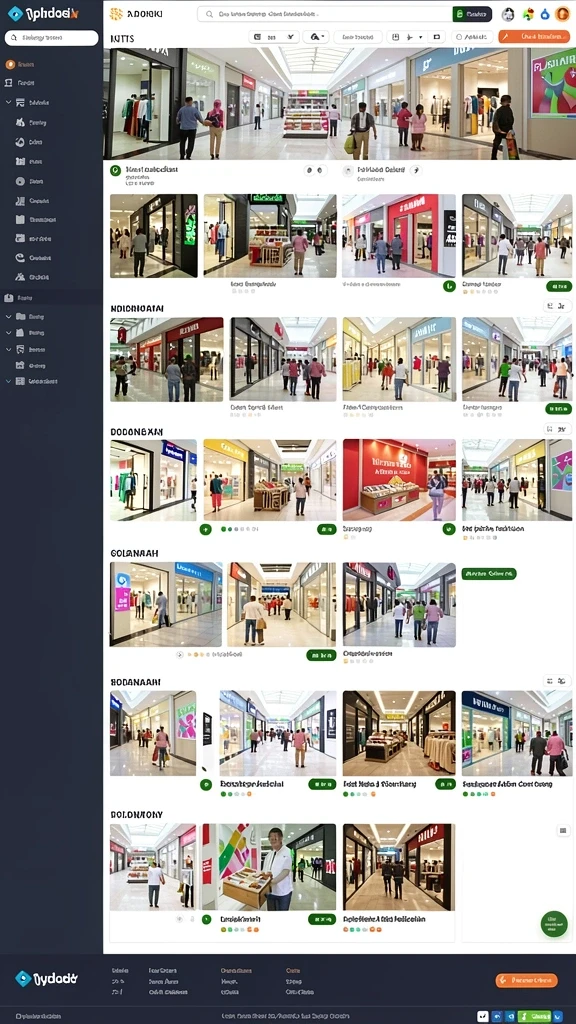Click the logo in the dark footer

coord(46,978)
